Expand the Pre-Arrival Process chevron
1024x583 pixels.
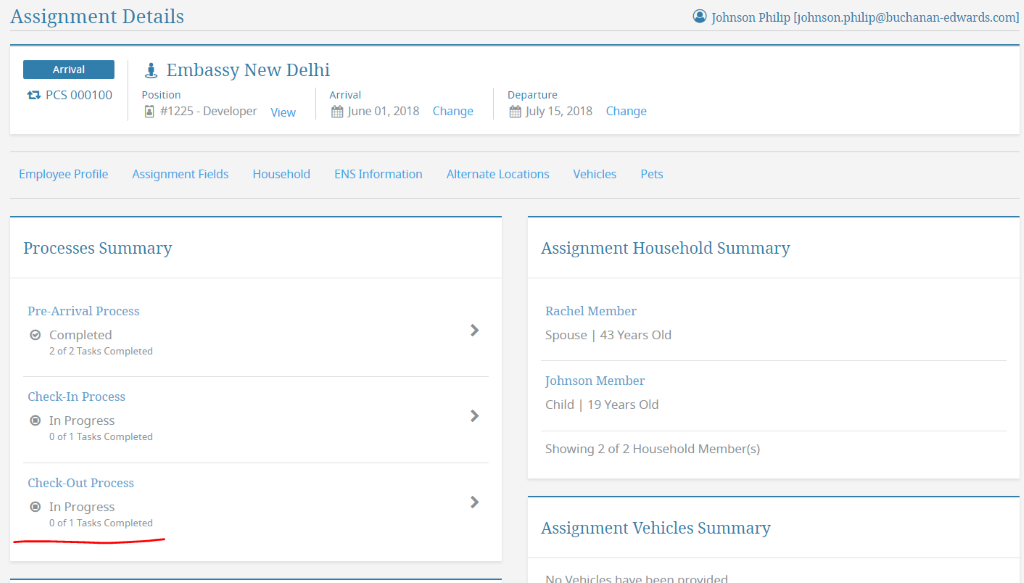click(x=475, y=330)
